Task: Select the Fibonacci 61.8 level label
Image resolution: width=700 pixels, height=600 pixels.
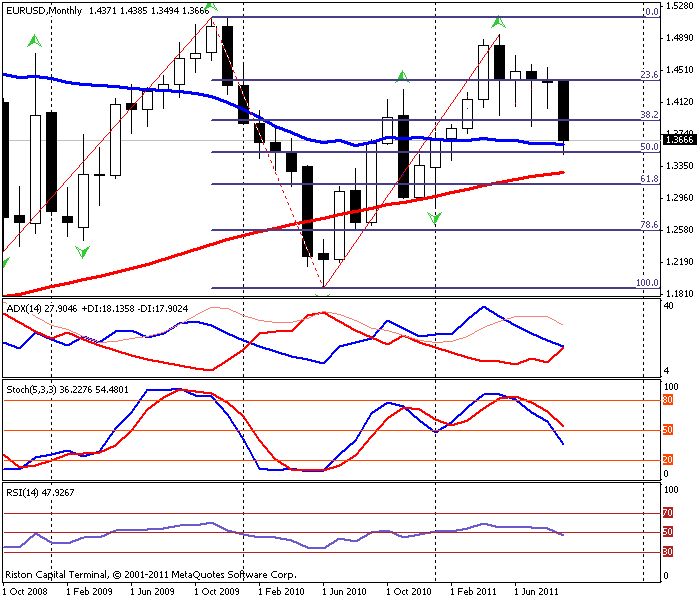Action: [x=650, y=179]
